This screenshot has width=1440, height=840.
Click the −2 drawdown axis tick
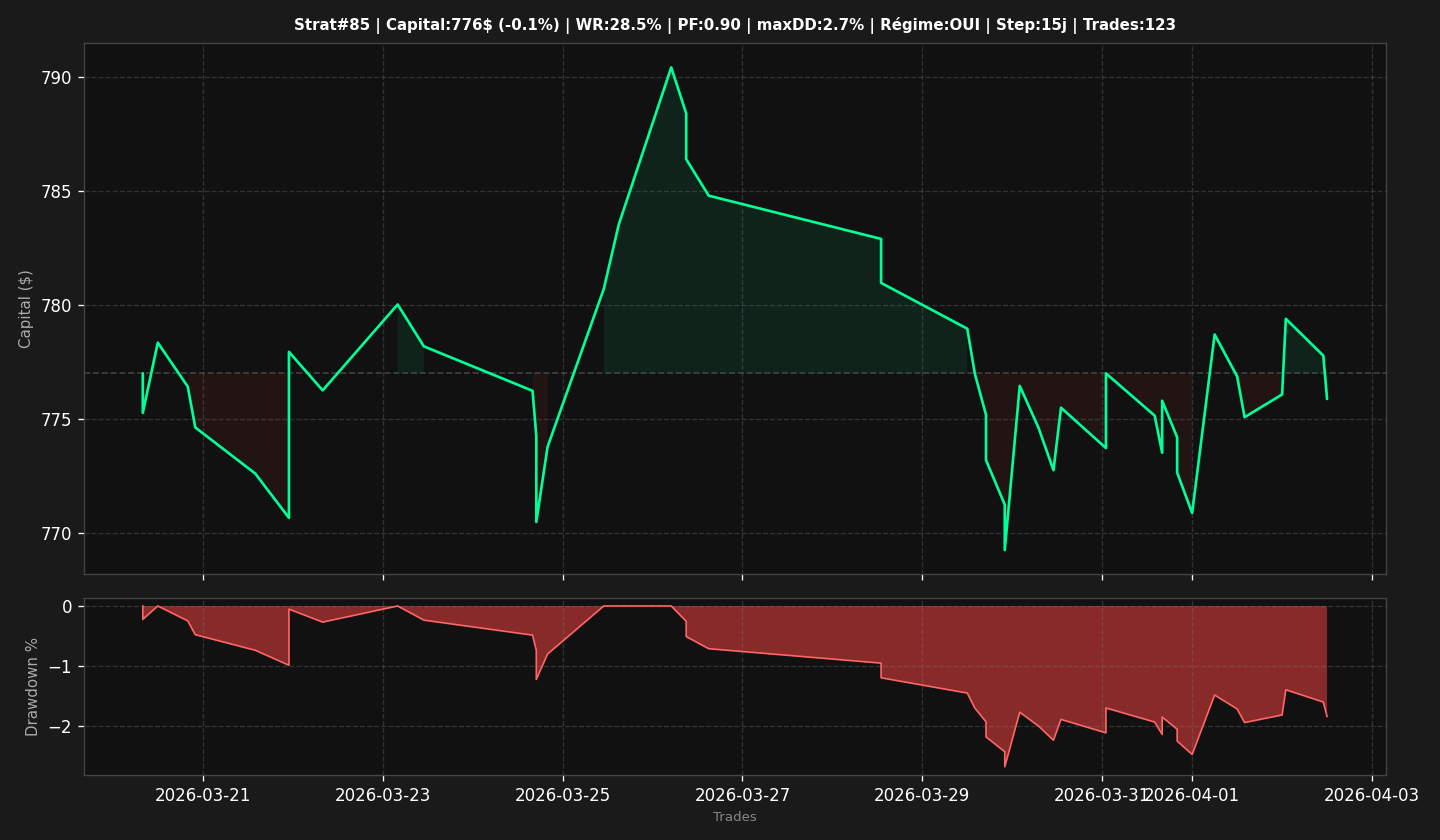(x=60, y=727)
